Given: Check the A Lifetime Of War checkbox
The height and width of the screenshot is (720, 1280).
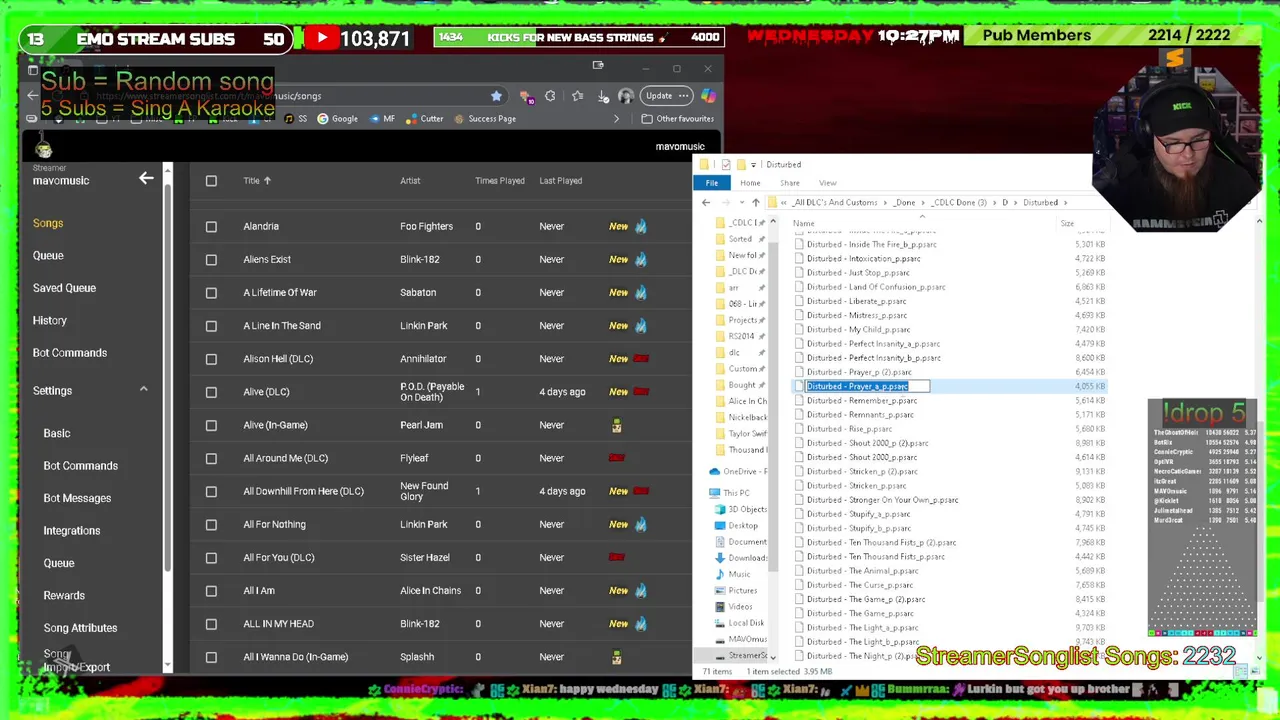Looking at the screenshot, I should pyautogui.click(x=211, y=292).
